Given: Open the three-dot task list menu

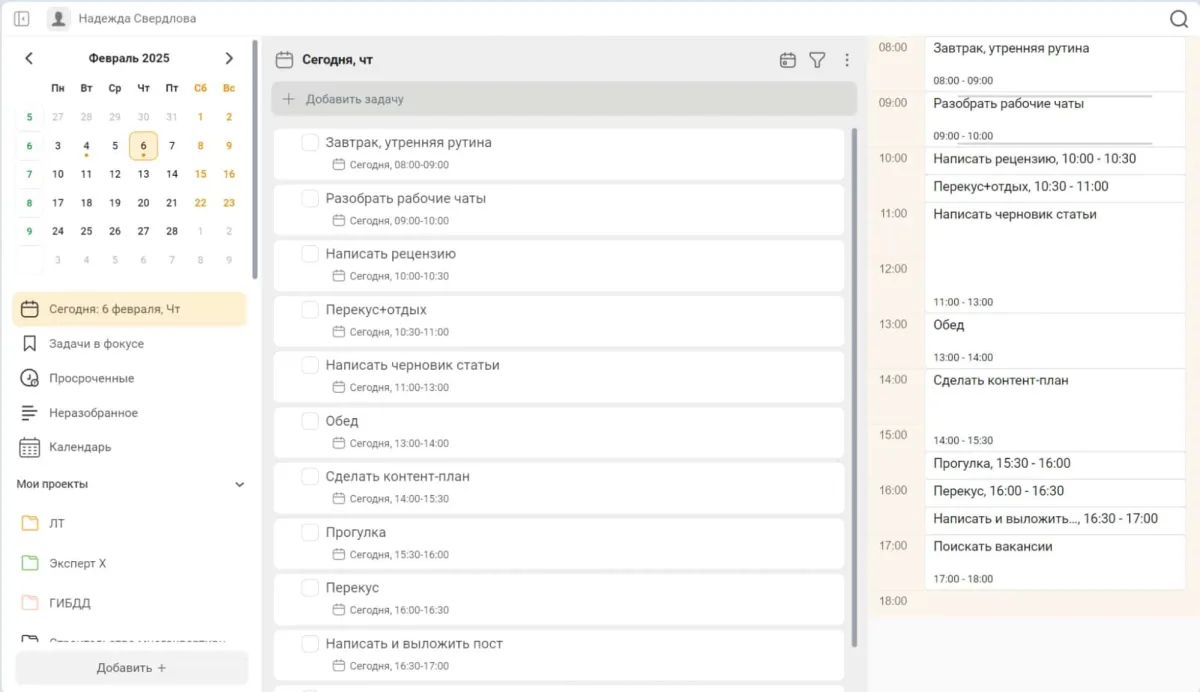Looking at the screenshot, I should click(x=847, y=60).
